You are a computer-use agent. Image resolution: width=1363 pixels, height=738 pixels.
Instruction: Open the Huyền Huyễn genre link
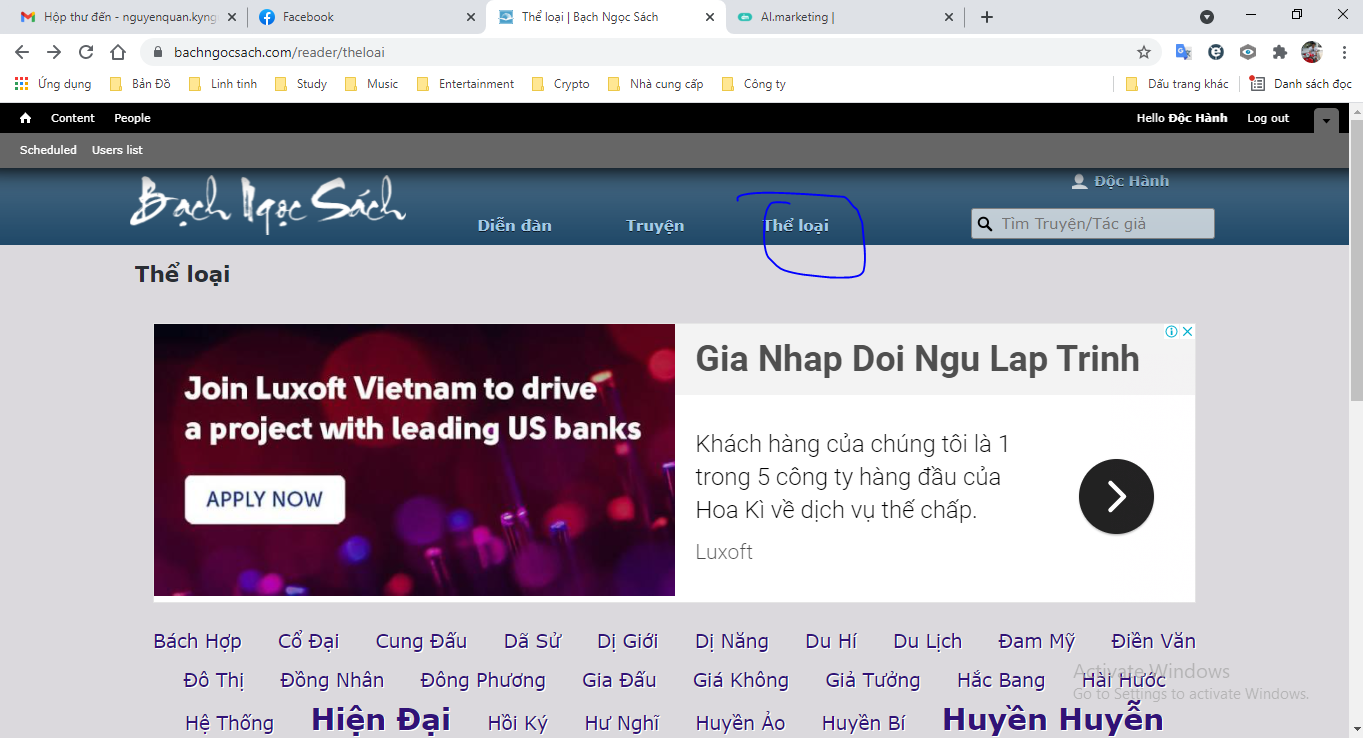coord(1052,720)
